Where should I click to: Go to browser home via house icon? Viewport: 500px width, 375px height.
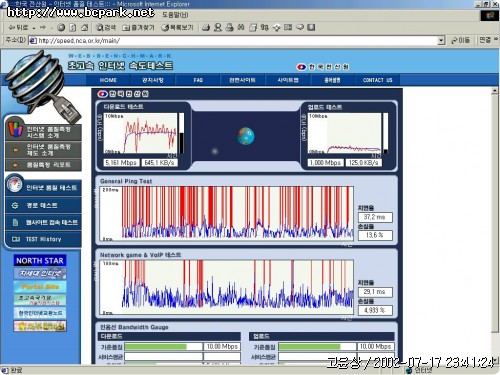click(85, 28)
